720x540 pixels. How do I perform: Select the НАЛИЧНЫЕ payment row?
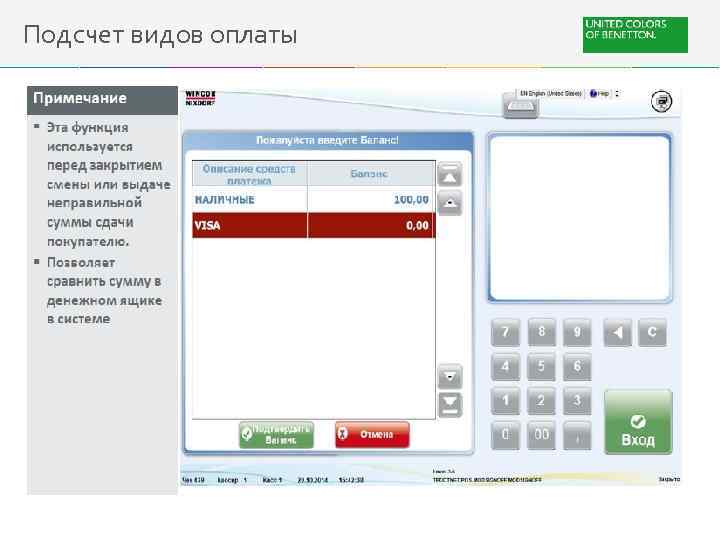(x=314, y=200)
